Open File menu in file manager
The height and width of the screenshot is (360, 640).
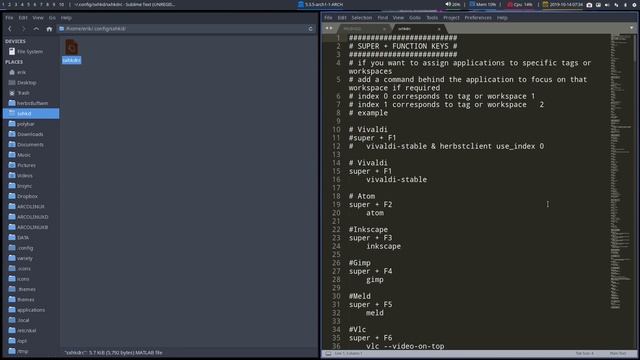(x=9, y=18)
